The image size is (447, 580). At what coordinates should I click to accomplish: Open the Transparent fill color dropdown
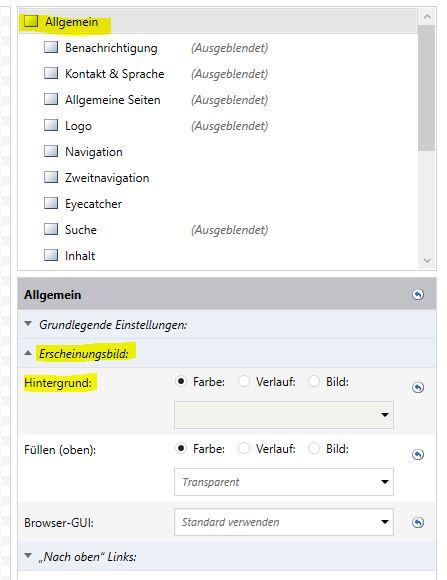(284, 482)
